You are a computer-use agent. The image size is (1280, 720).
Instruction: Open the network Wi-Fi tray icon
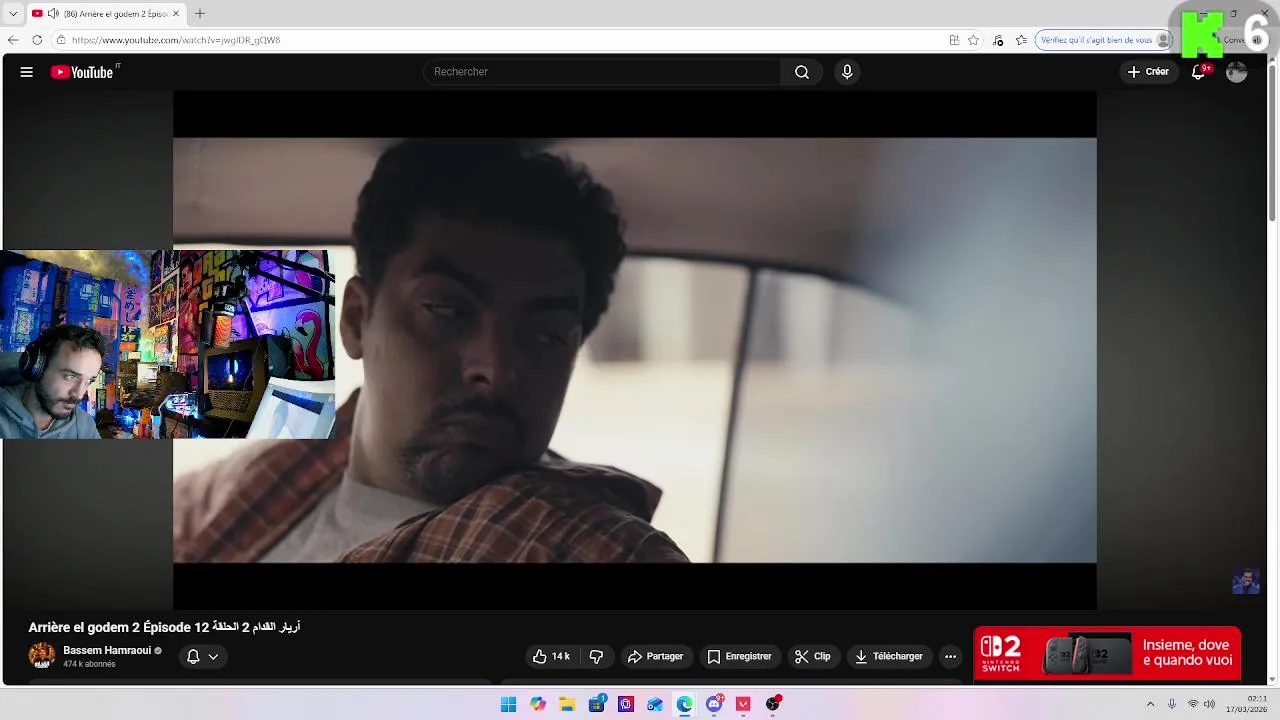pyautogui.click(x=1192, y=704)
